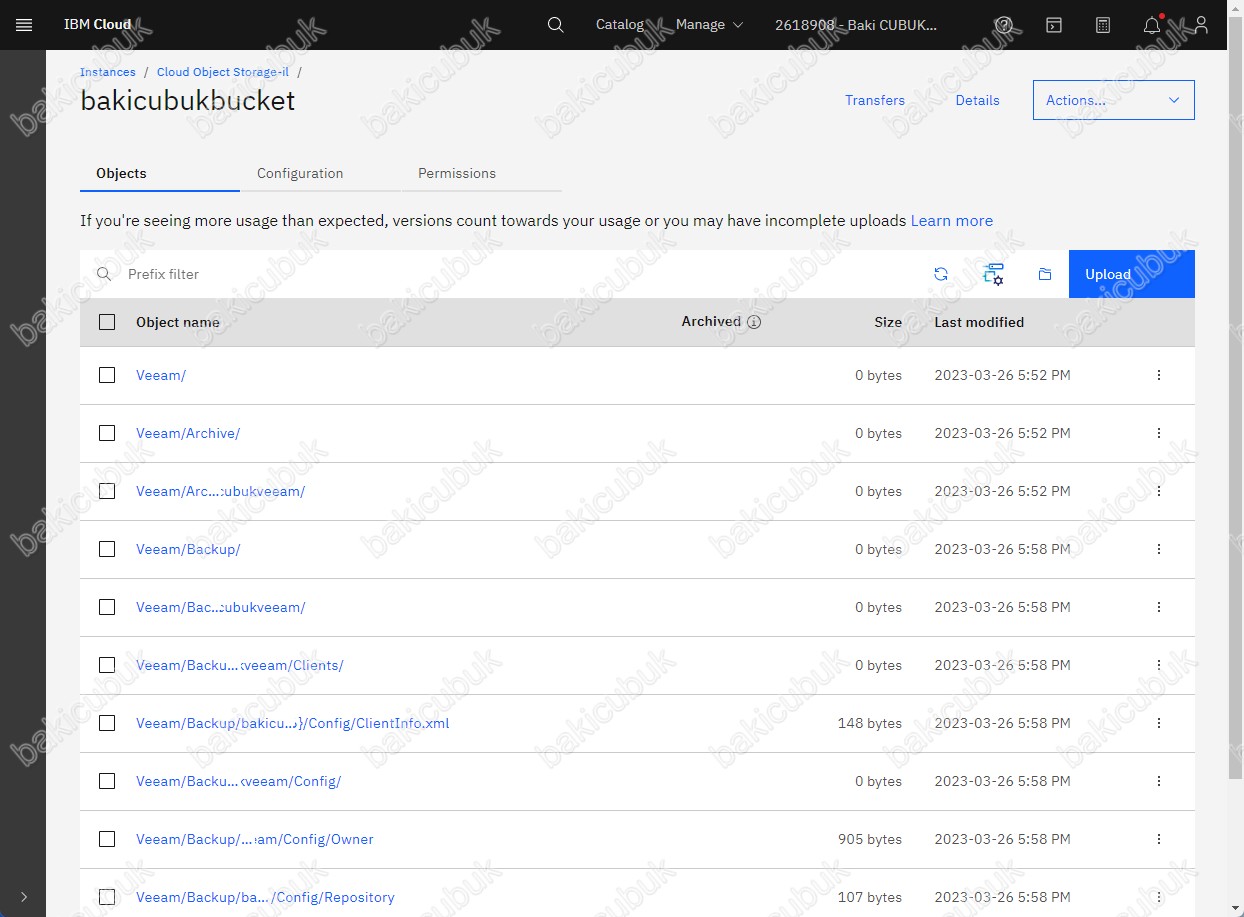Viewport: 1244px width, 917px height.
Task: Open overflow menu for Veeam/Archive/ row
Action: 1159,433
